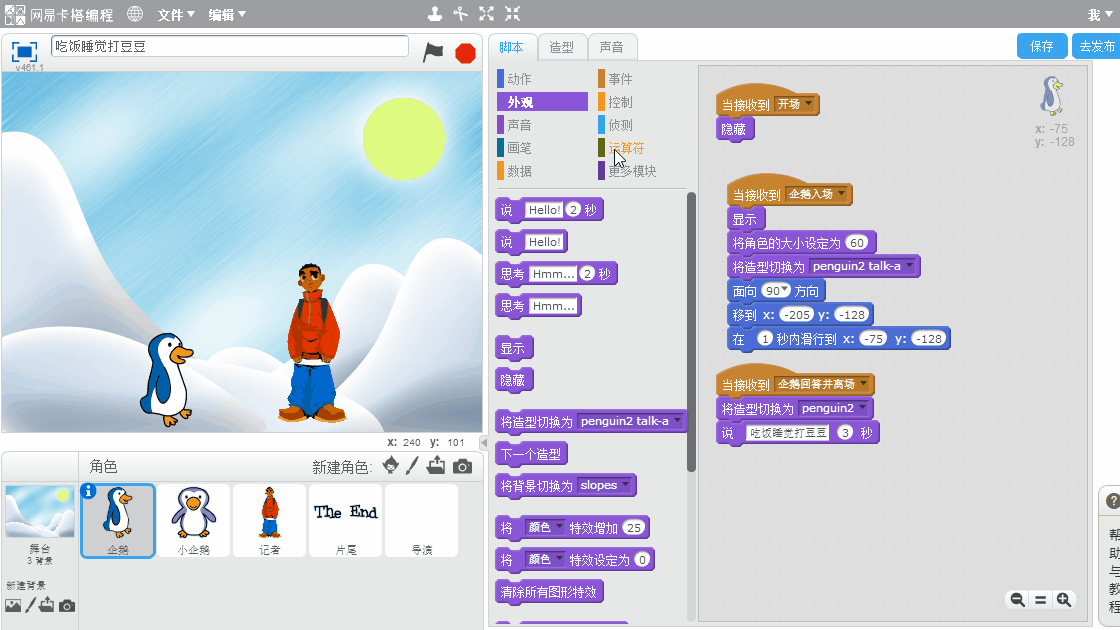The height and width of the screenshot is (630, 1120).
Task: Add a new sprite from the camera
Action: pos(462,466)
